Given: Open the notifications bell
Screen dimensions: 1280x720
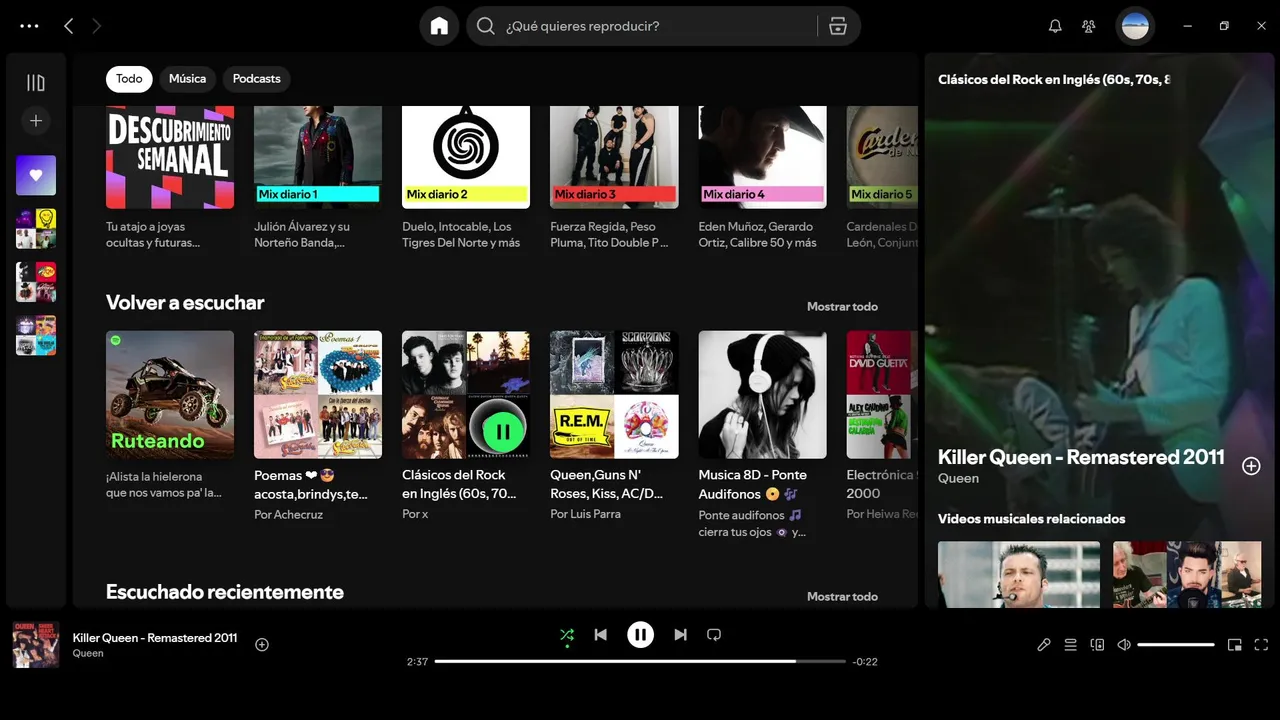Looking at the screenshot, I should coord(1055,26).
